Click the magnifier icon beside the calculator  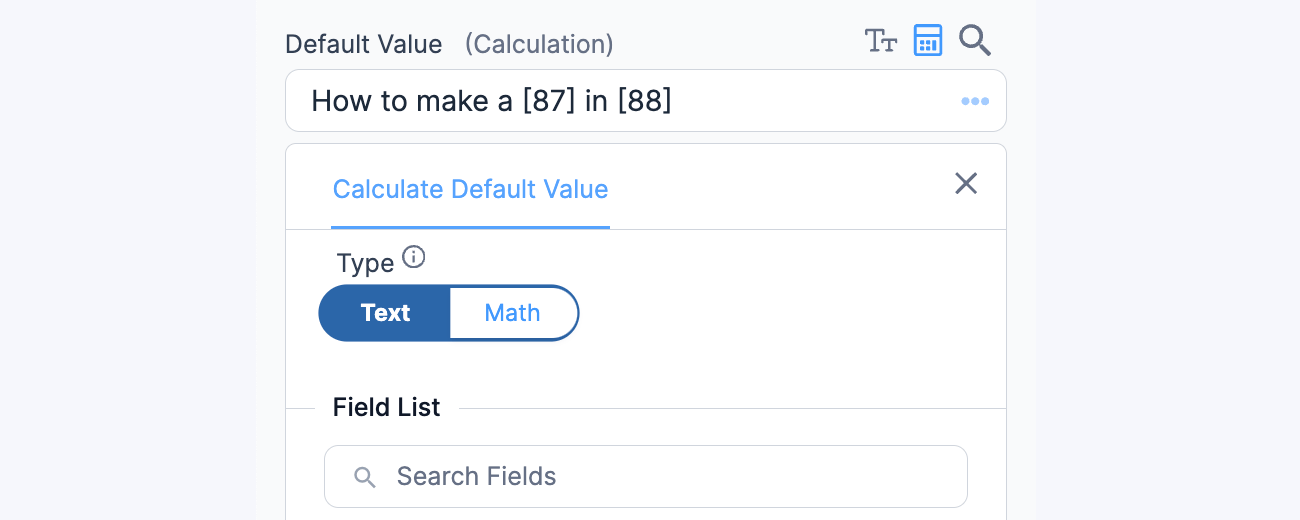pyautogui.click(x=975, y=41)
